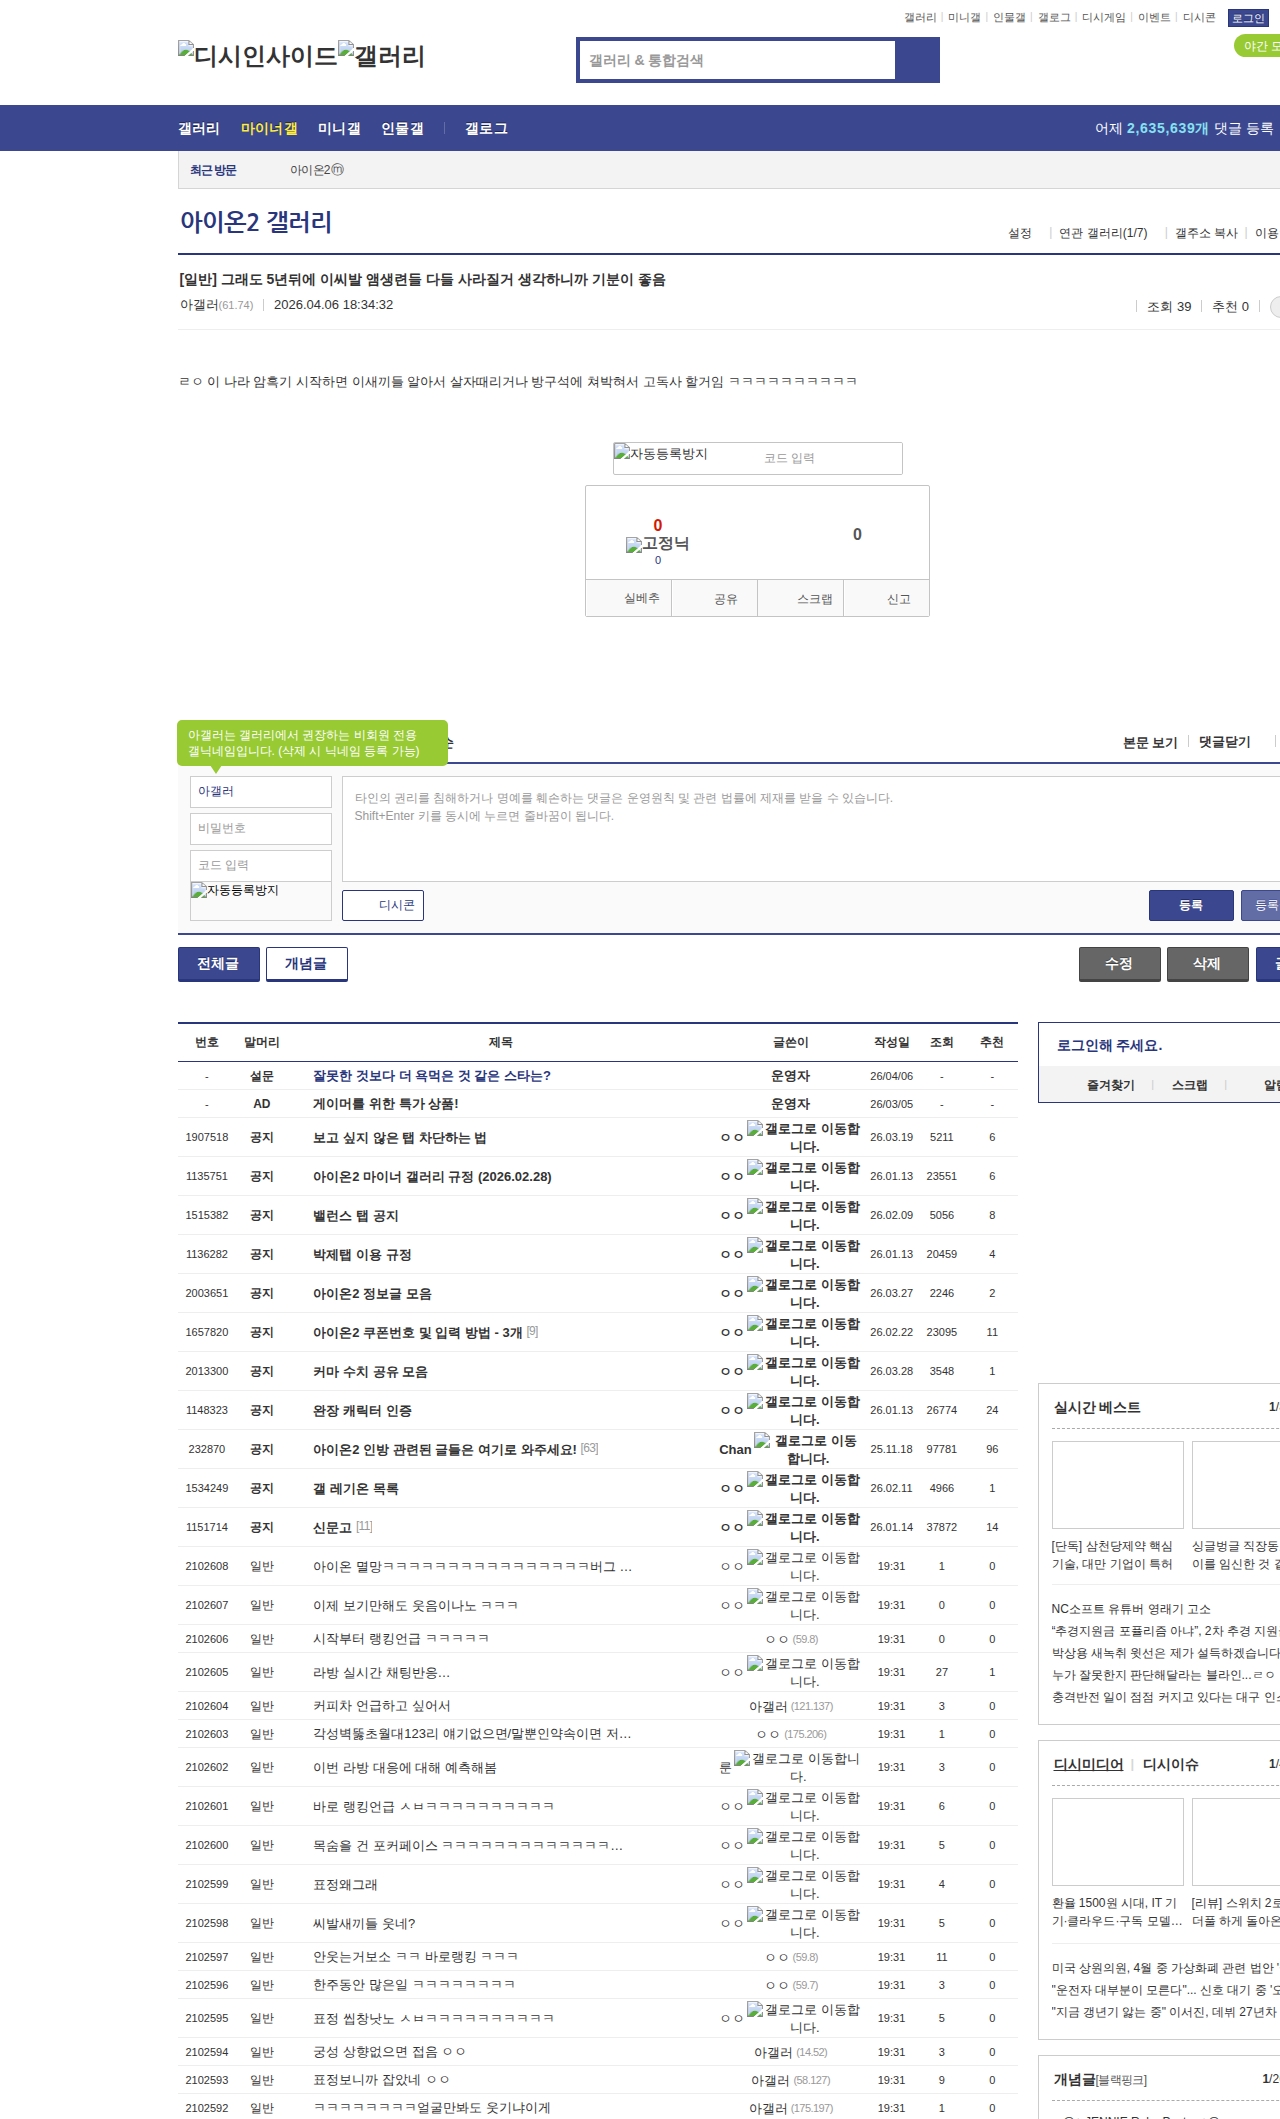Click the 디시콘 button under the comment box
This screenshot has width=1280, height=2119.
[x=383, y=905]
